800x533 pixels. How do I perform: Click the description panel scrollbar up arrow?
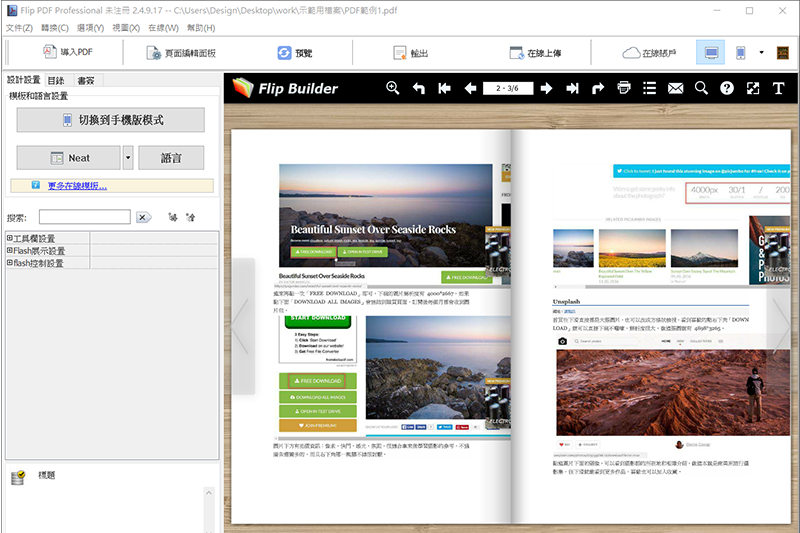pyautogui.click(x=209, y=493)
